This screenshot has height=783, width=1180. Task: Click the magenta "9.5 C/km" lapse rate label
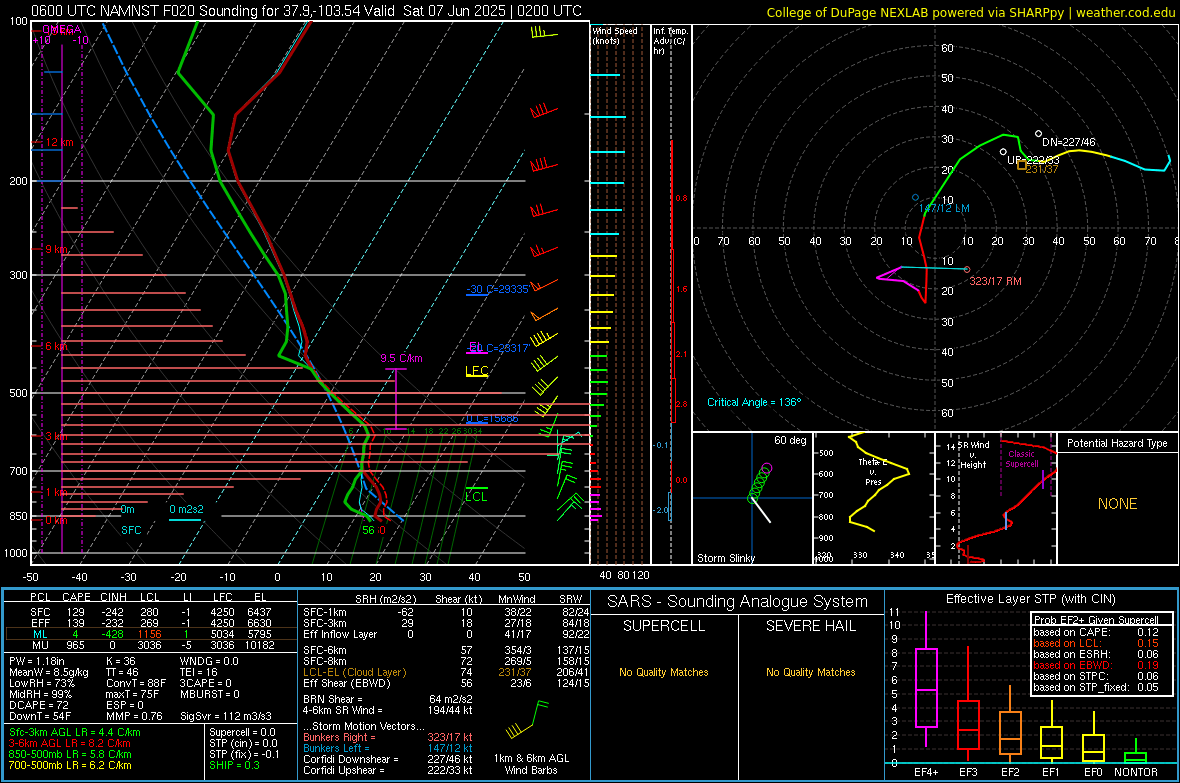401,358
